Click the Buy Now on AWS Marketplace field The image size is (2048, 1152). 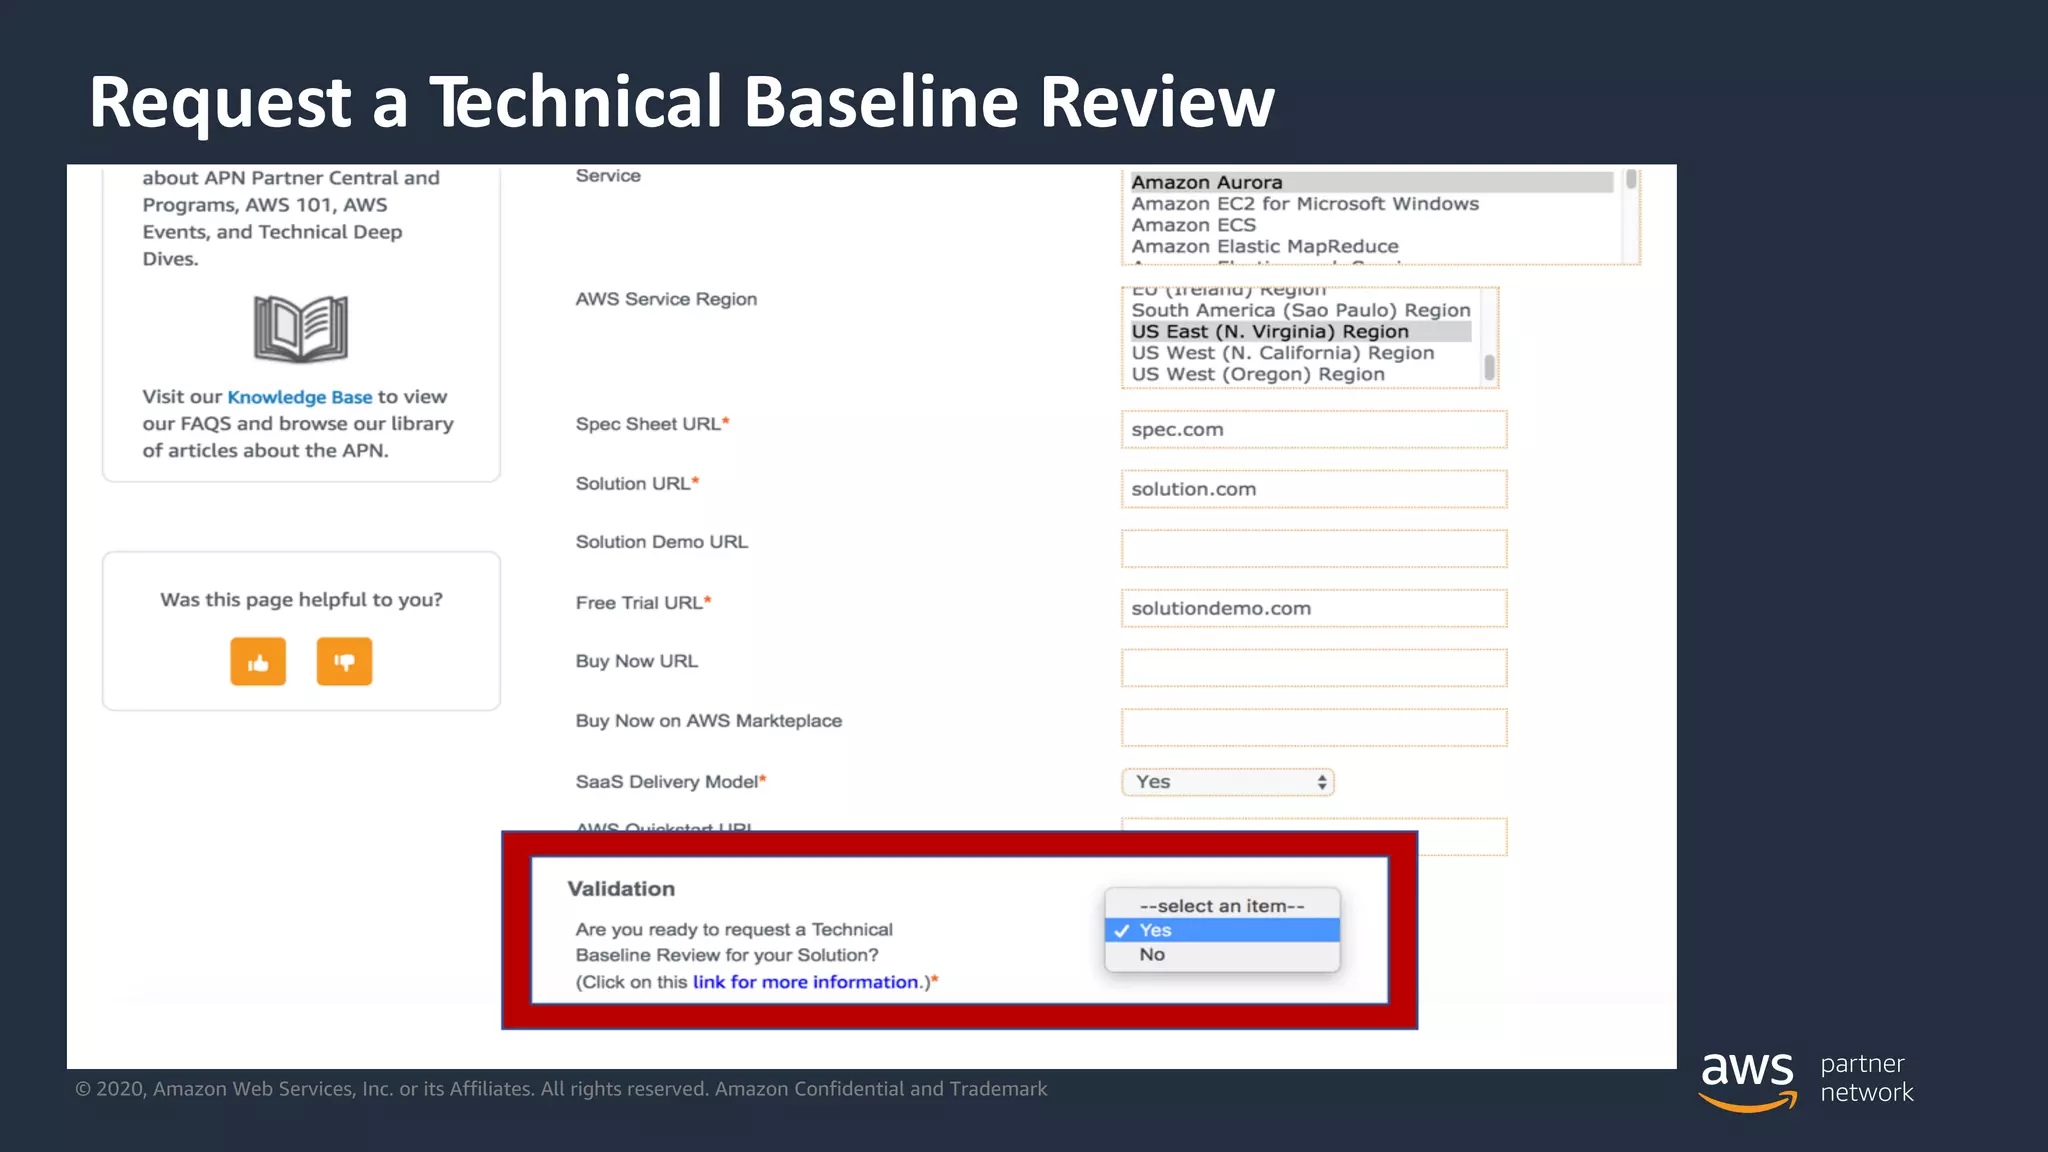pyautogui.click(x=1314, y=727)
